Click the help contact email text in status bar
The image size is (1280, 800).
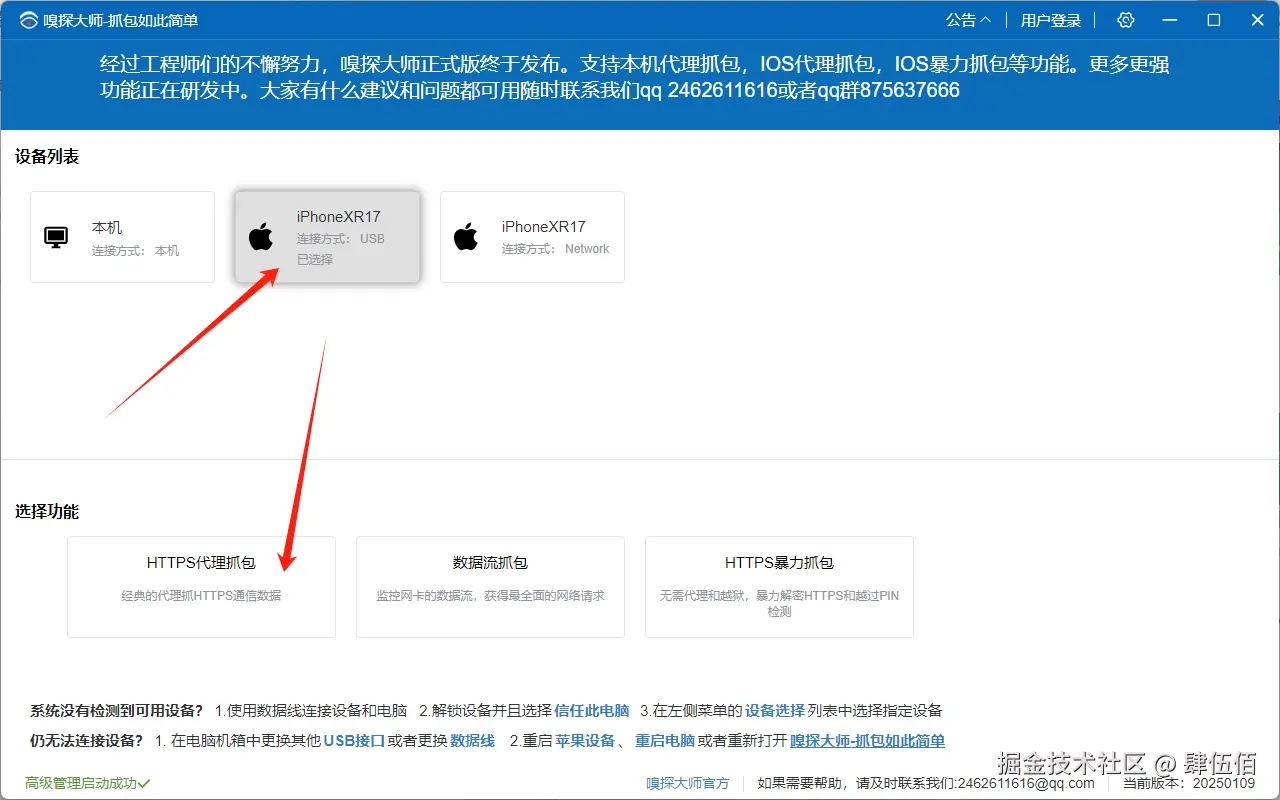[x=926, y=783]
